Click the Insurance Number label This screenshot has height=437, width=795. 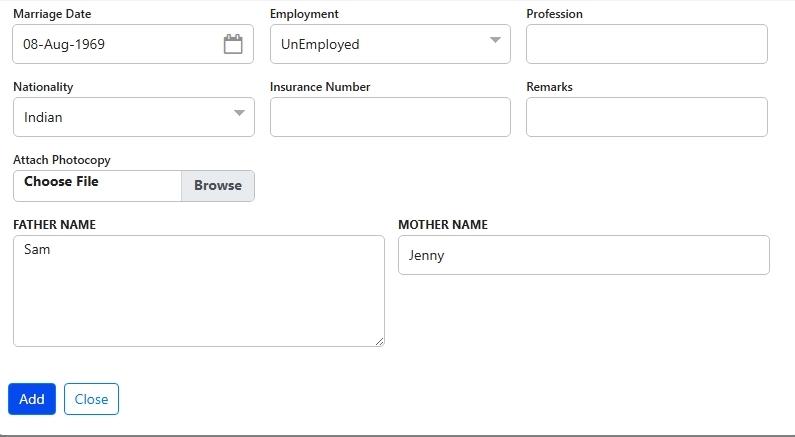tap(320, 87)
